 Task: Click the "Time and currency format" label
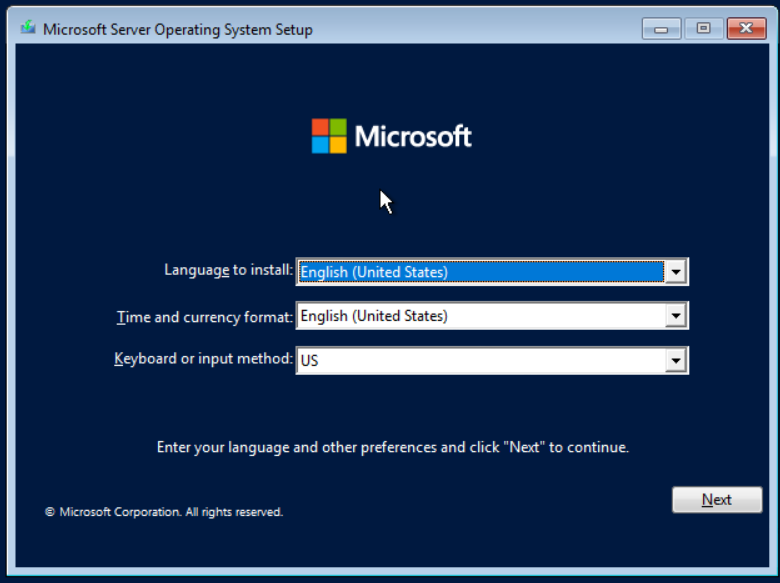205,317
